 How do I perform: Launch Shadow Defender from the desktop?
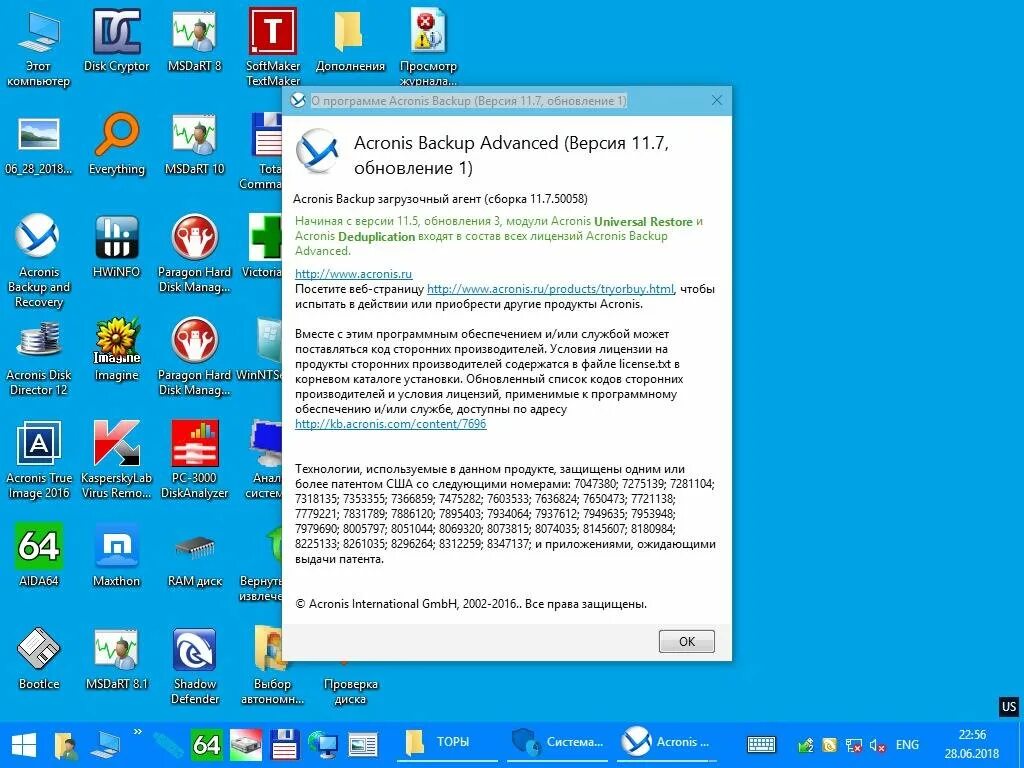pyautogui.click(x=195, y=666)
